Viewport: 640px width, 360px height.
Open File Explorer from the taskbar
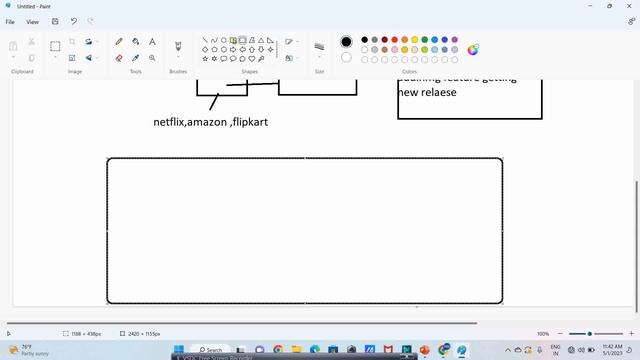(x=296, y=349)
